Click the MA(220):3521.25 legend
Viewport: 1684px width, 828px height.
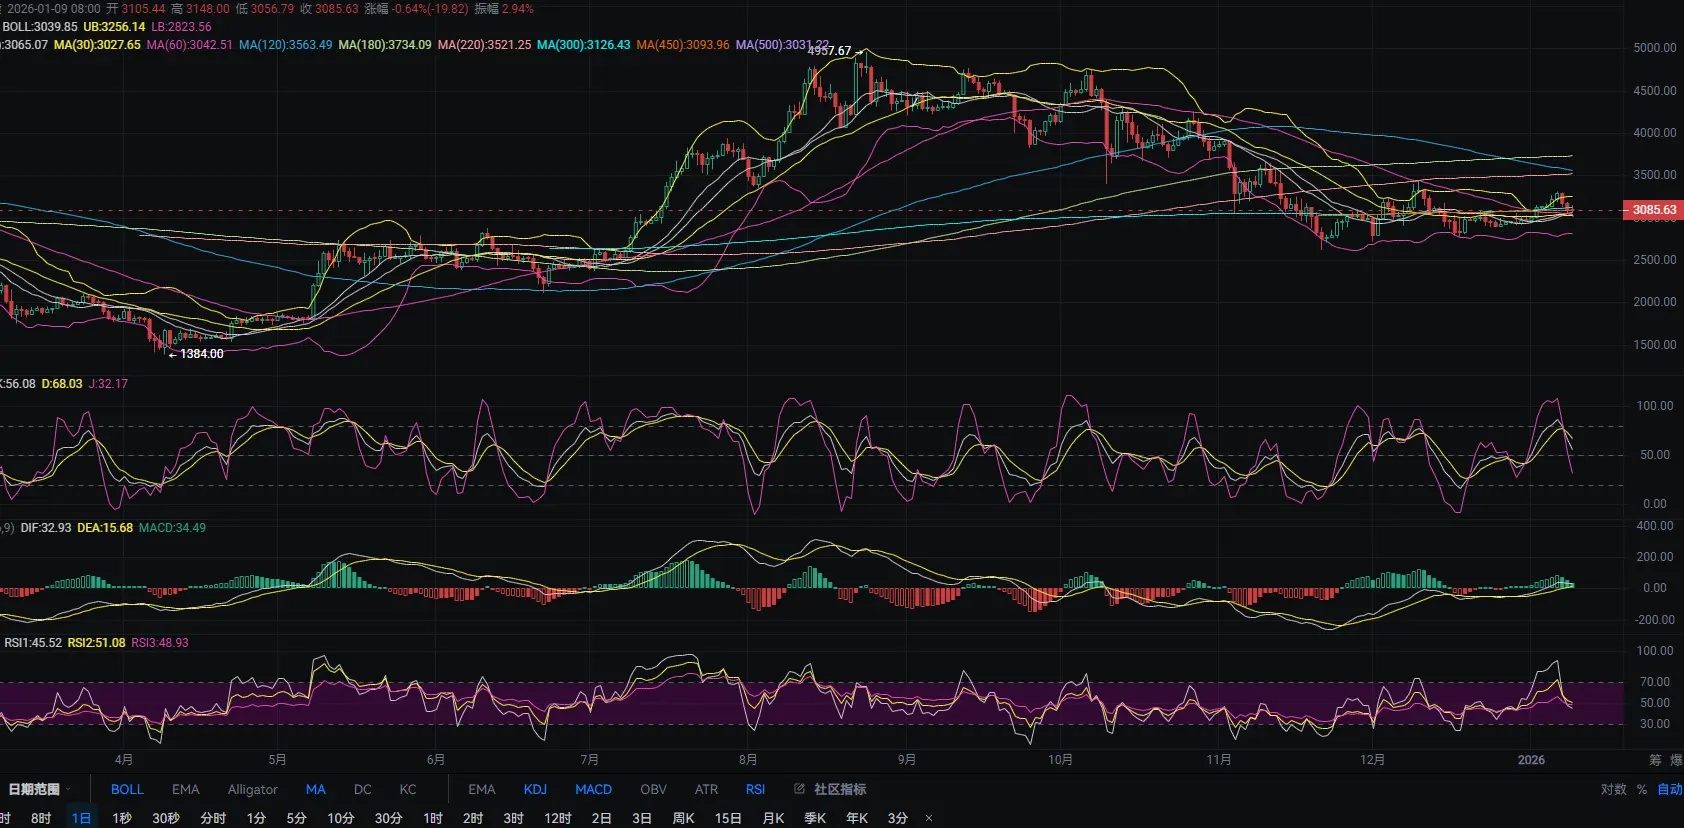485,45
